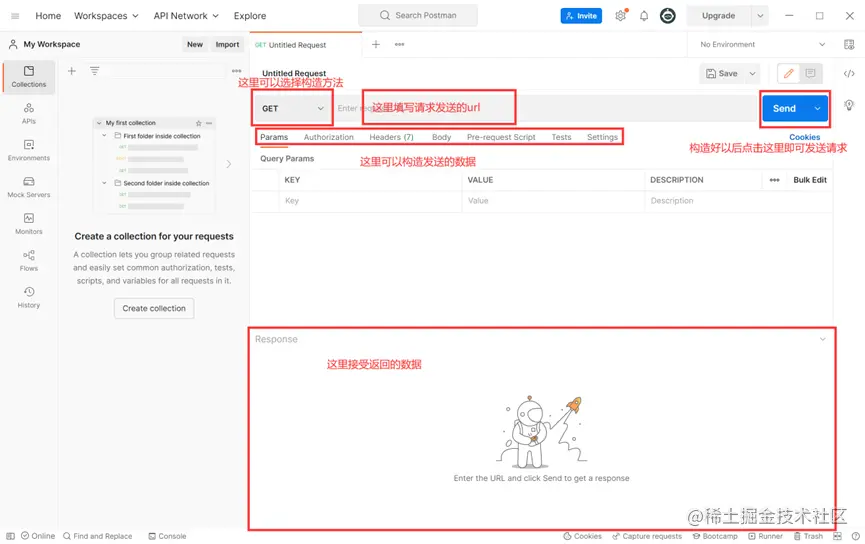Switch to the Pre-request Script tab
This screenshot has width=865, height=544.
click(501, 137)
